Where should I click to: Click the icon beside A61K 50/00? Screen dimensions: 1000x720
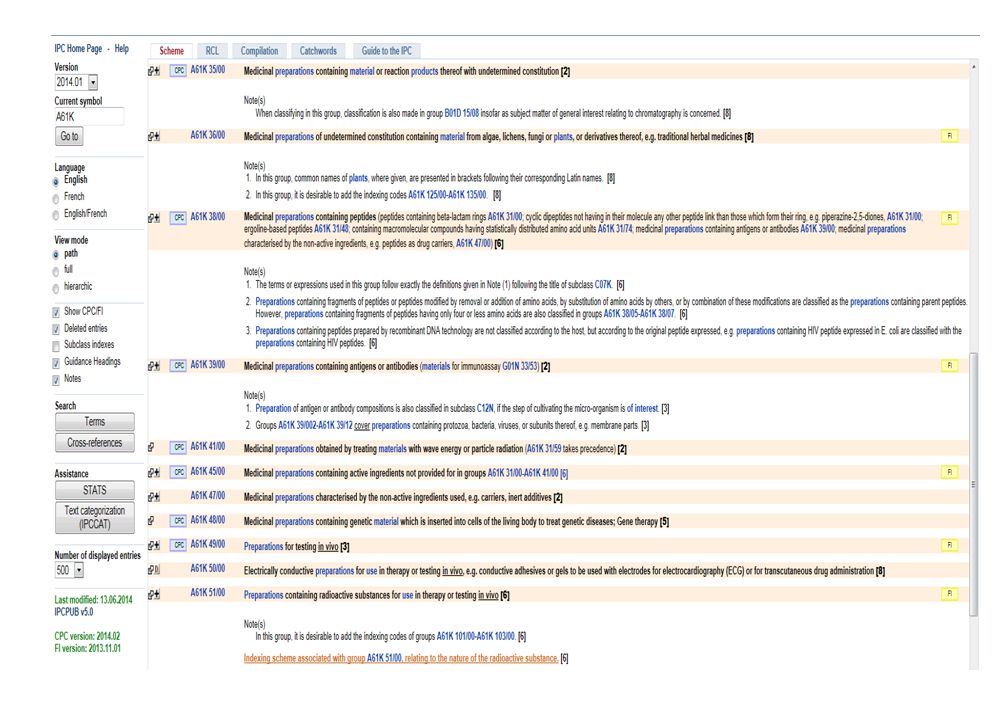154,569
